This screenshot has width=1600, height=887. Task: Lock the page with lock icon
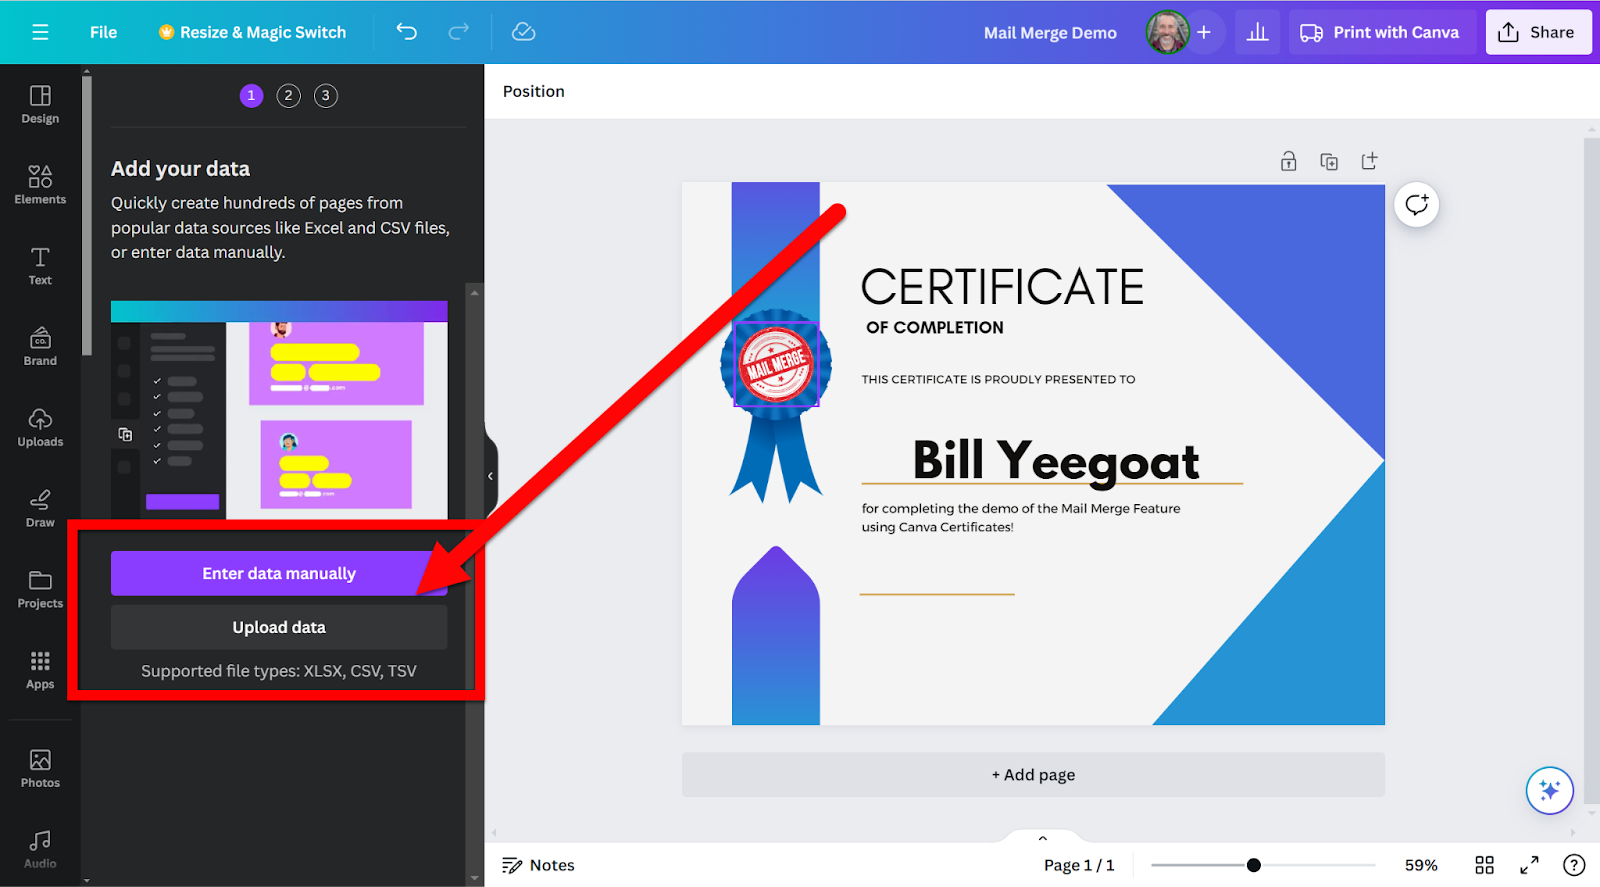1288,161
